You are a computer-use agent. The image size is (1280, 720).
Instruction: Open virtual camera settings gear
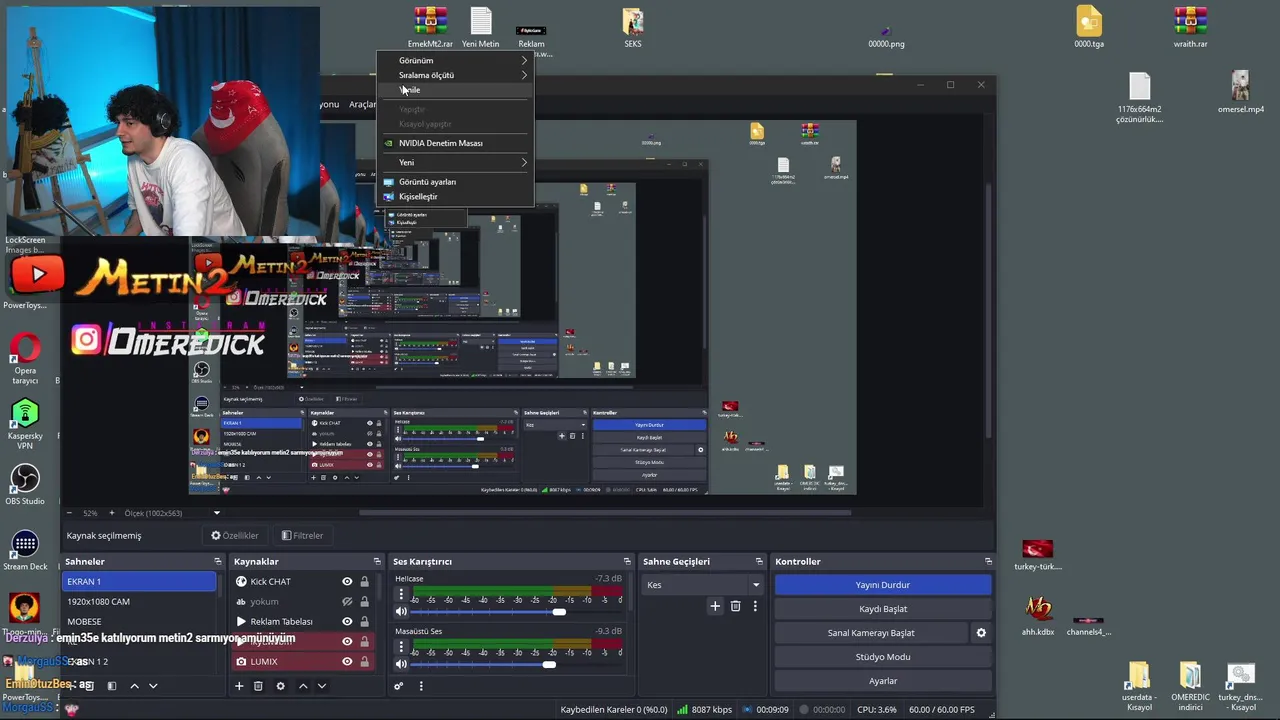[981, 633]
